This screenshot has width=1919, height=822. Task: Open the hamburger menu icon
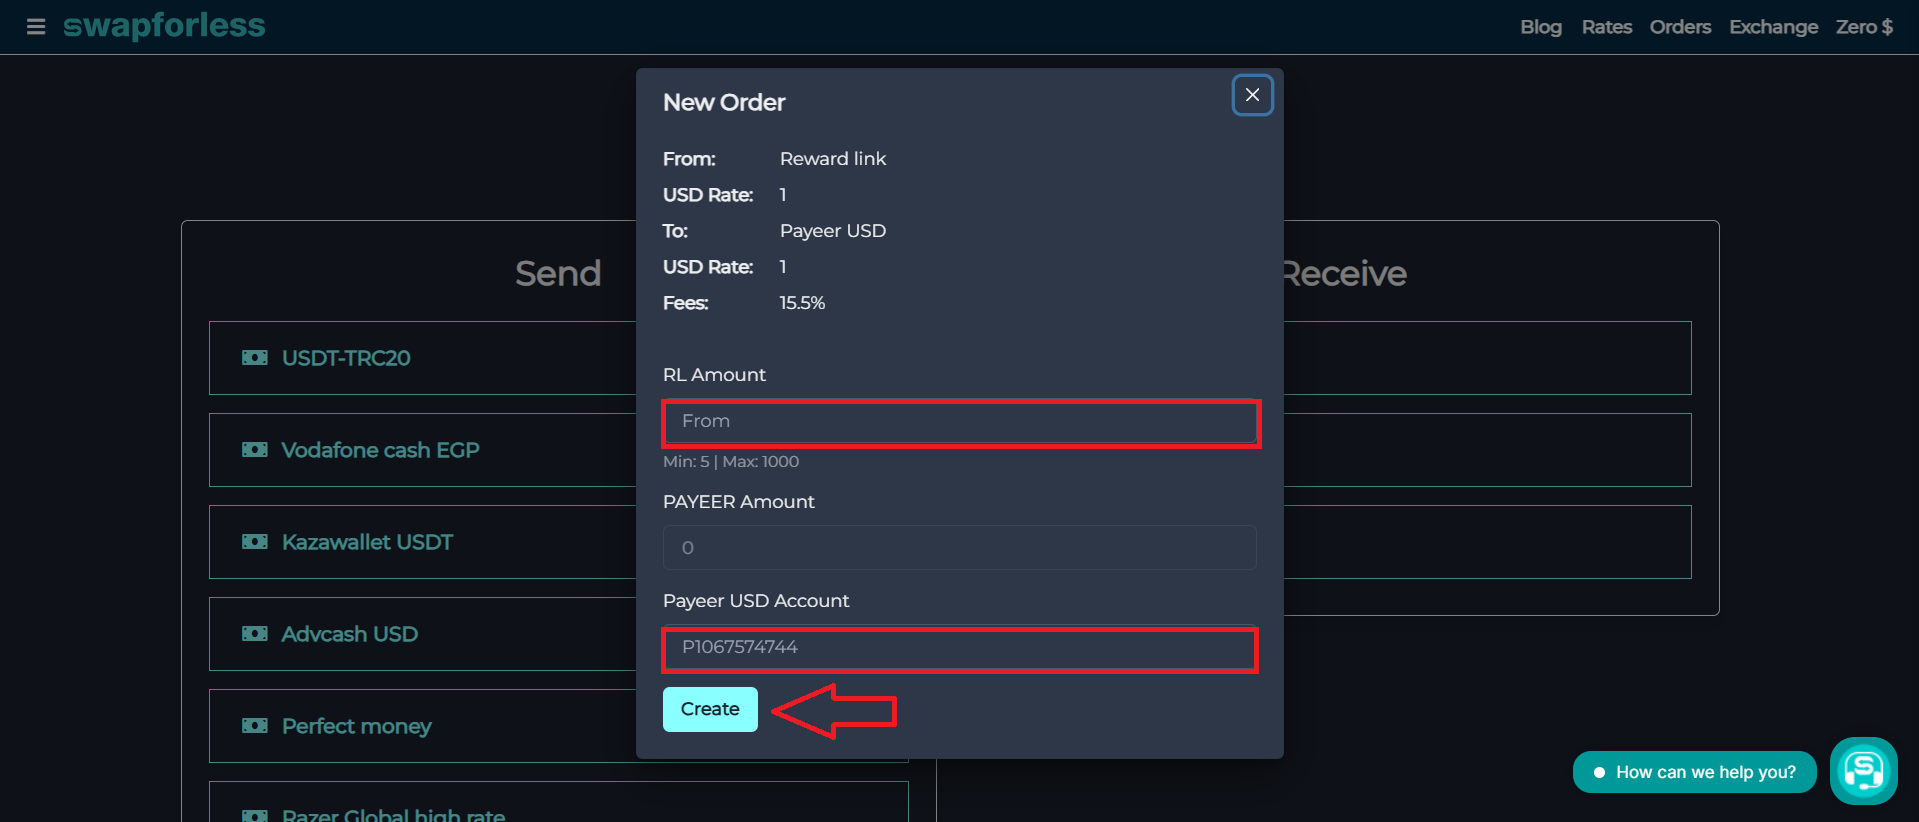click(x=36, y=27)
